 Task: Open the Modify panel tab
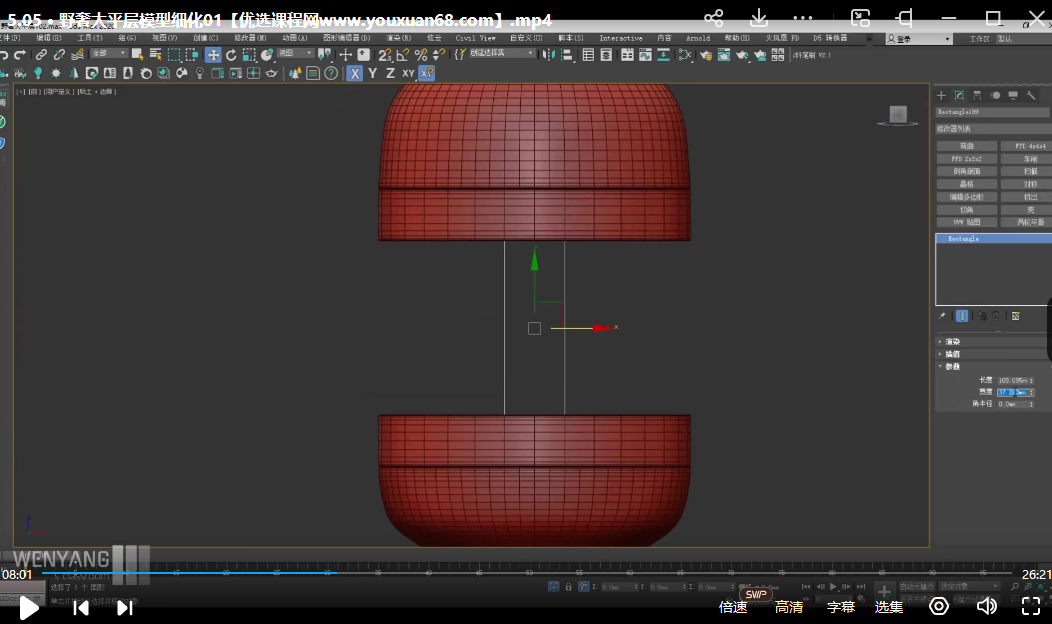click(959, 95)
